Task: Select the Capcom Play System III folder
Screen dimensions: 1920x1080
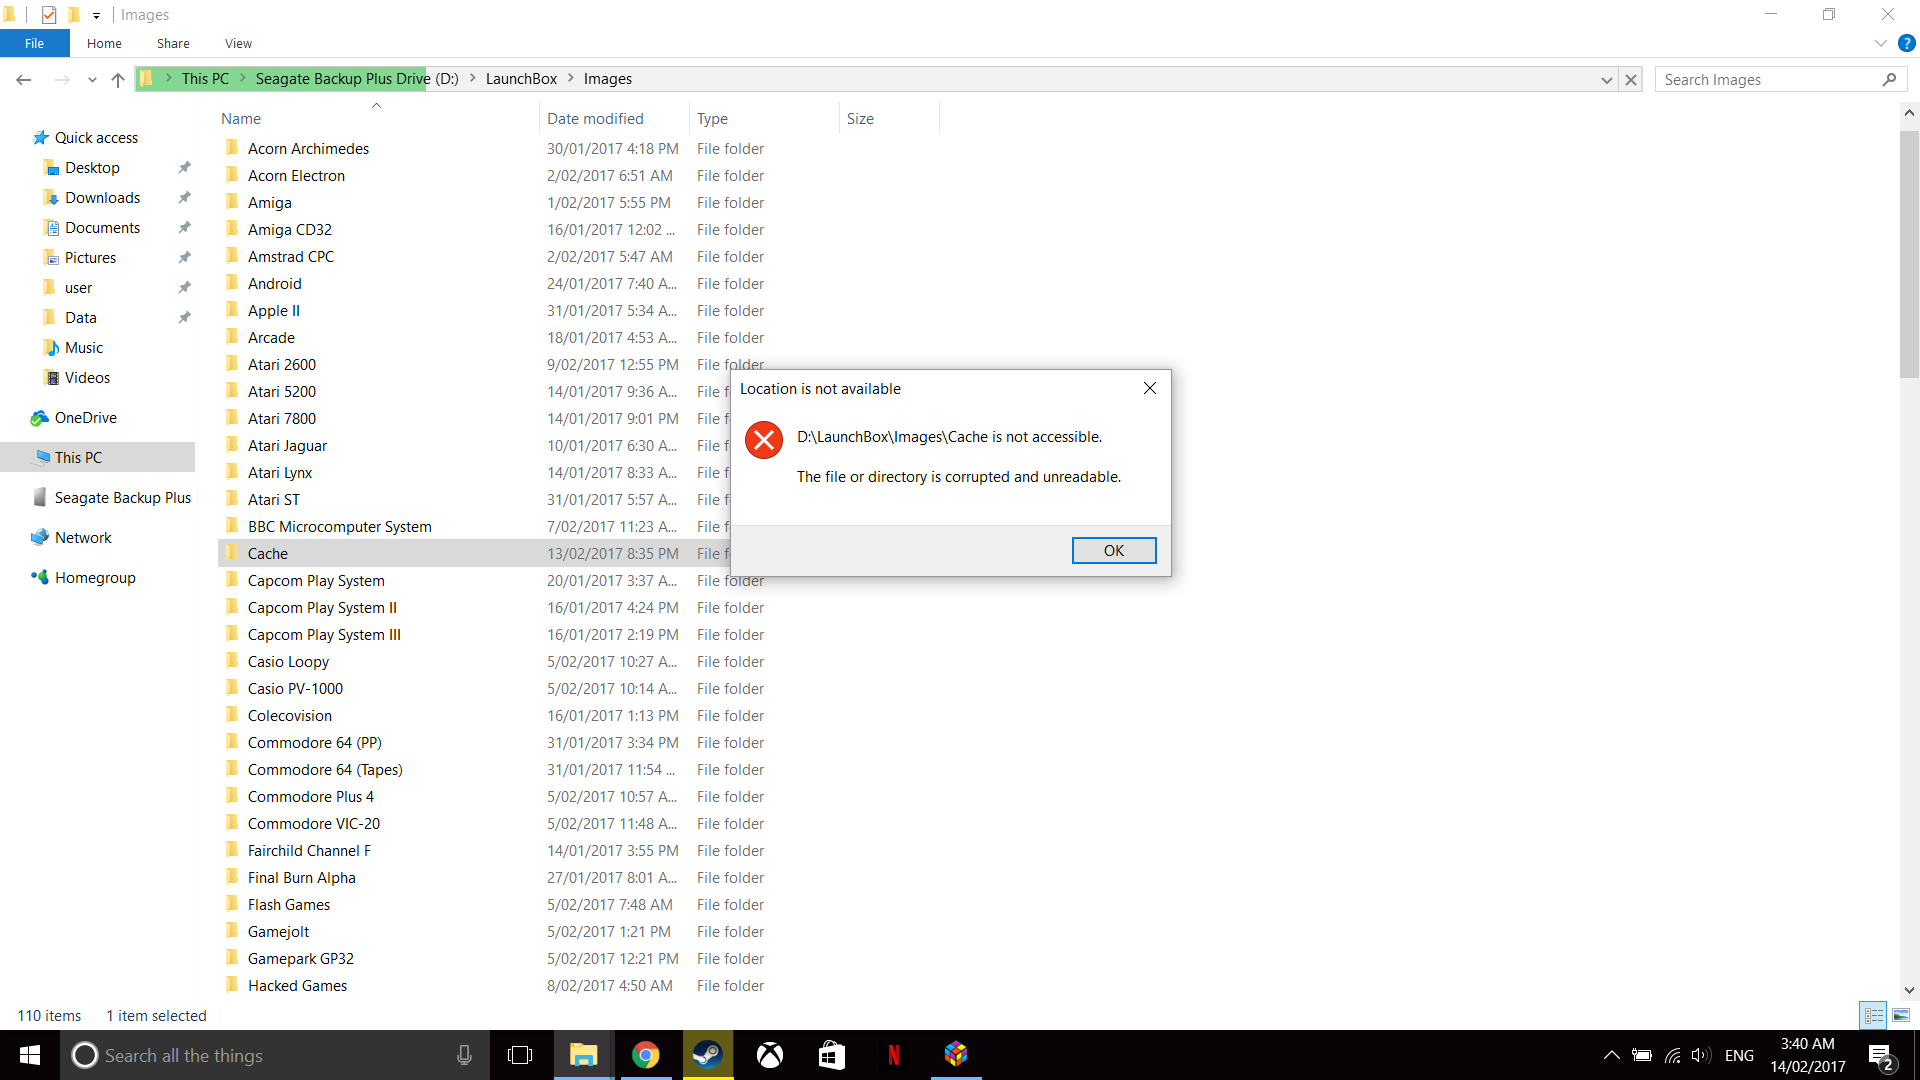Action: pos(324,635)
